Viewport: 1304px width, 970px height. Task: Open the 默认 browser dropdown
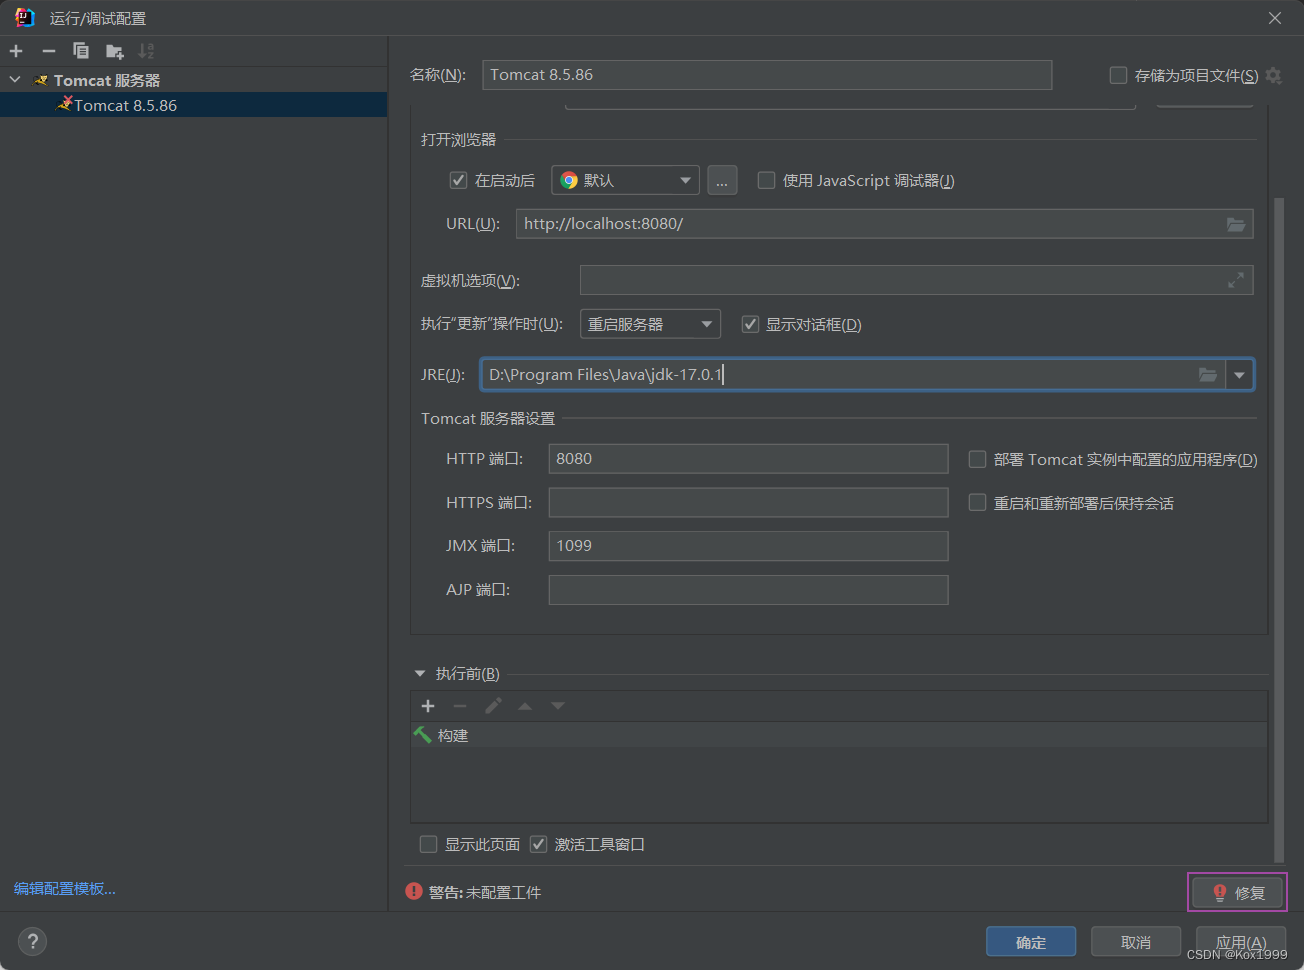click(625, 180)
